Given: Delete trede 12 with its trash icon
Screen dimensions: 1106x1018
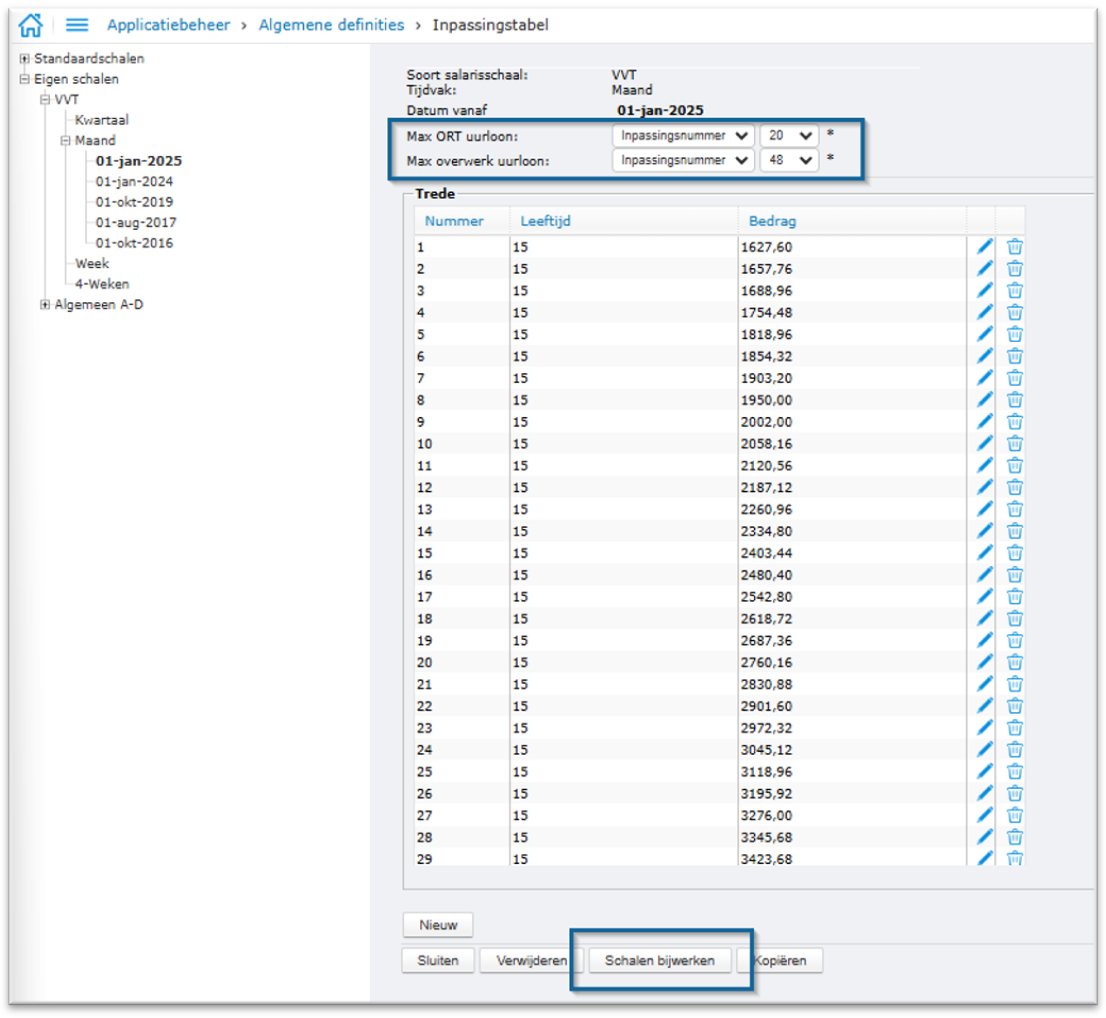Looking at the screenshot, I should point(1015,487).
